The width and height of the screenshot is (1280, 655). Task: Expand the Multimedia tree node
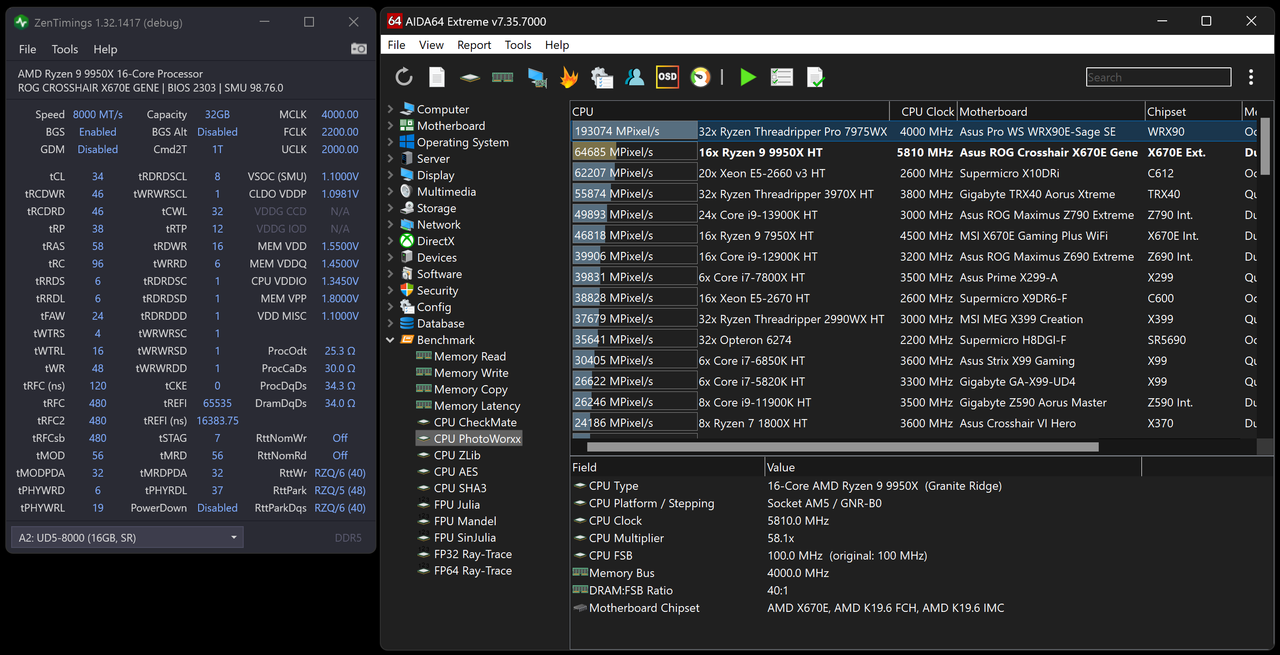[390, 192]
